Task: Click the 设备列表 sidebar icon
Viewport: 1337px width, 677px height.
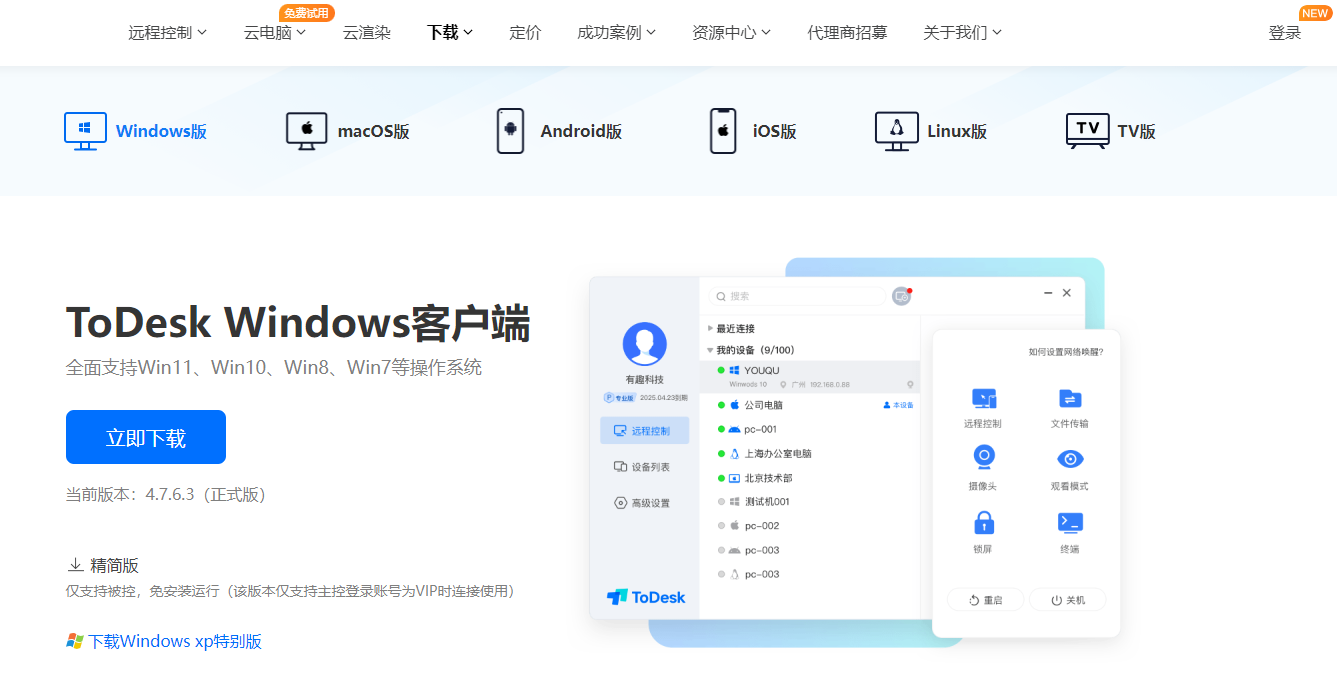Action: [x=620, y=467]
